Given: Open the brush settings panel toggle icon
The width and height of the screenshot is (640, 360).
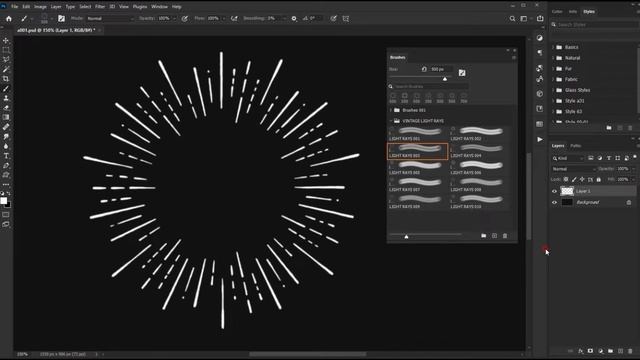Looking at the screenshot, I should click(61, 18).
